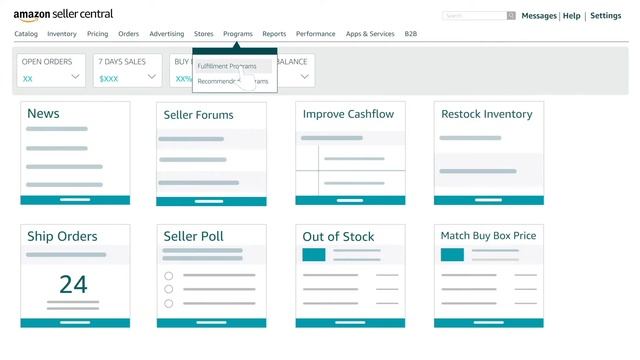Image resolution: width=640 pixels, height=360 pixels.
Task: Click the Restock Inventory card bottom button
Action: pos(489,200)
